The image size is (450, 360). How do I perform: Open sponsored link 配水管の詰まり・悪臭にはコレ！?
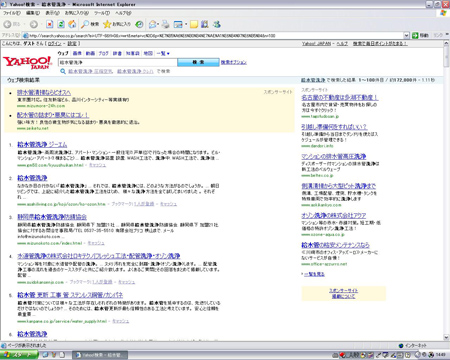(53, 115)
